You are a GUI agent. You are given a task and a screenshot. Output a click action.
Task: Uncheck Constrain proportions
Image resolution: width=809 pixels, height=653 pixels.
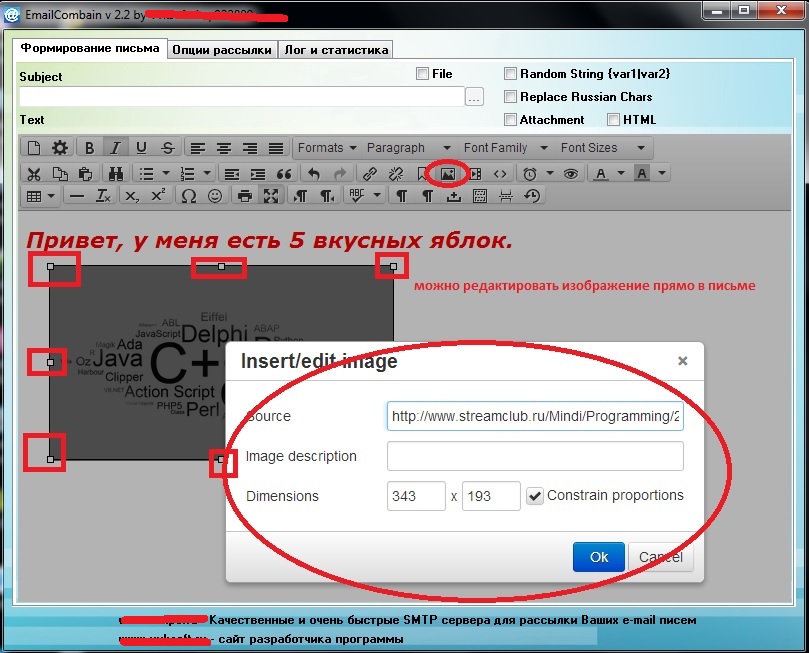pyautogui.click(x=535, y=496)
